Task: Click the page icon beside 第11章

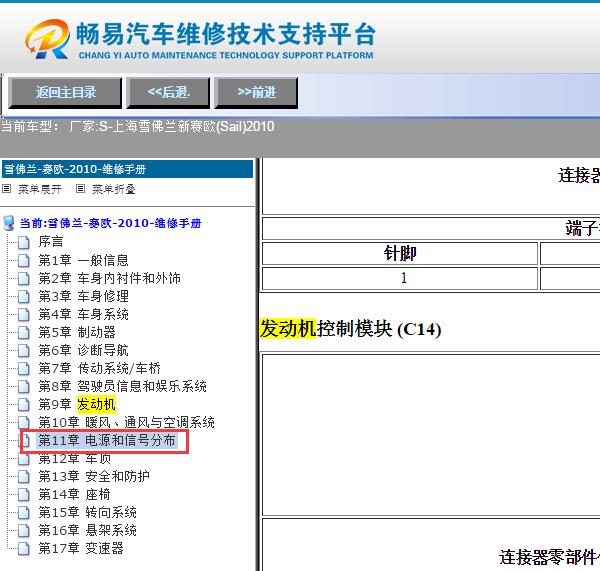Action: 26,440
